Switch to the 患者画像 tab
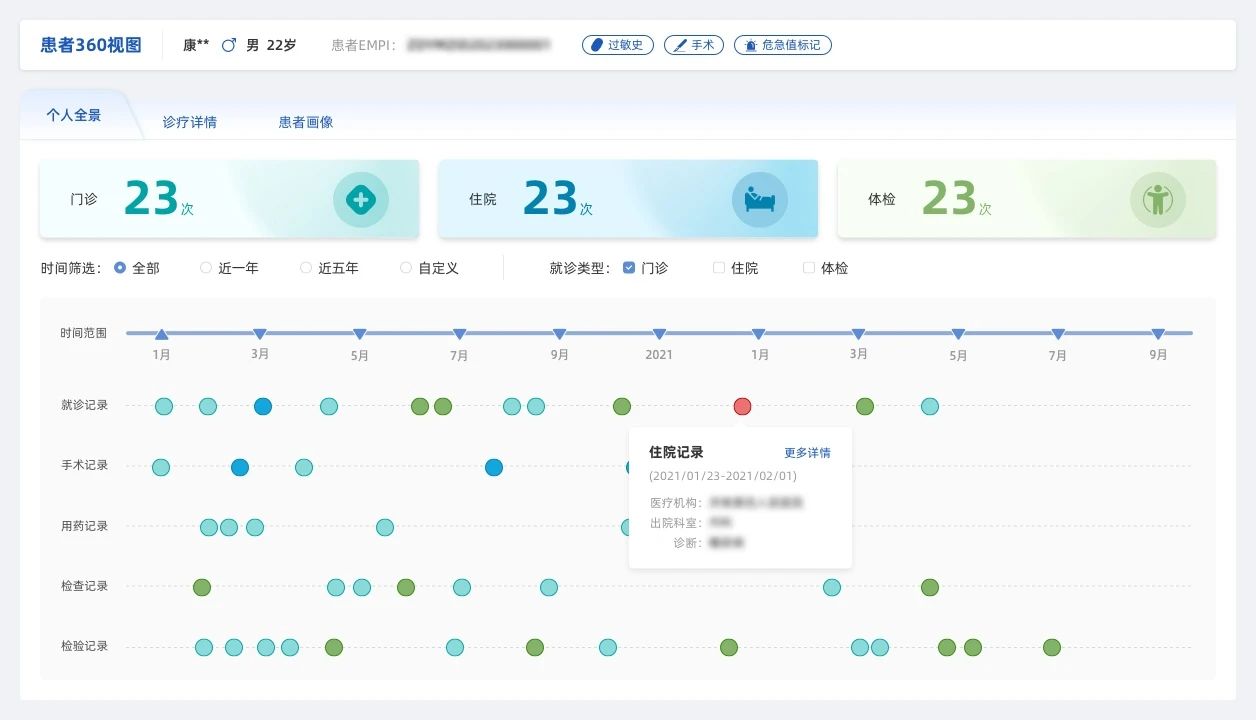The width and height of the screenshot is (1256, 720). [x=305, y=121]
